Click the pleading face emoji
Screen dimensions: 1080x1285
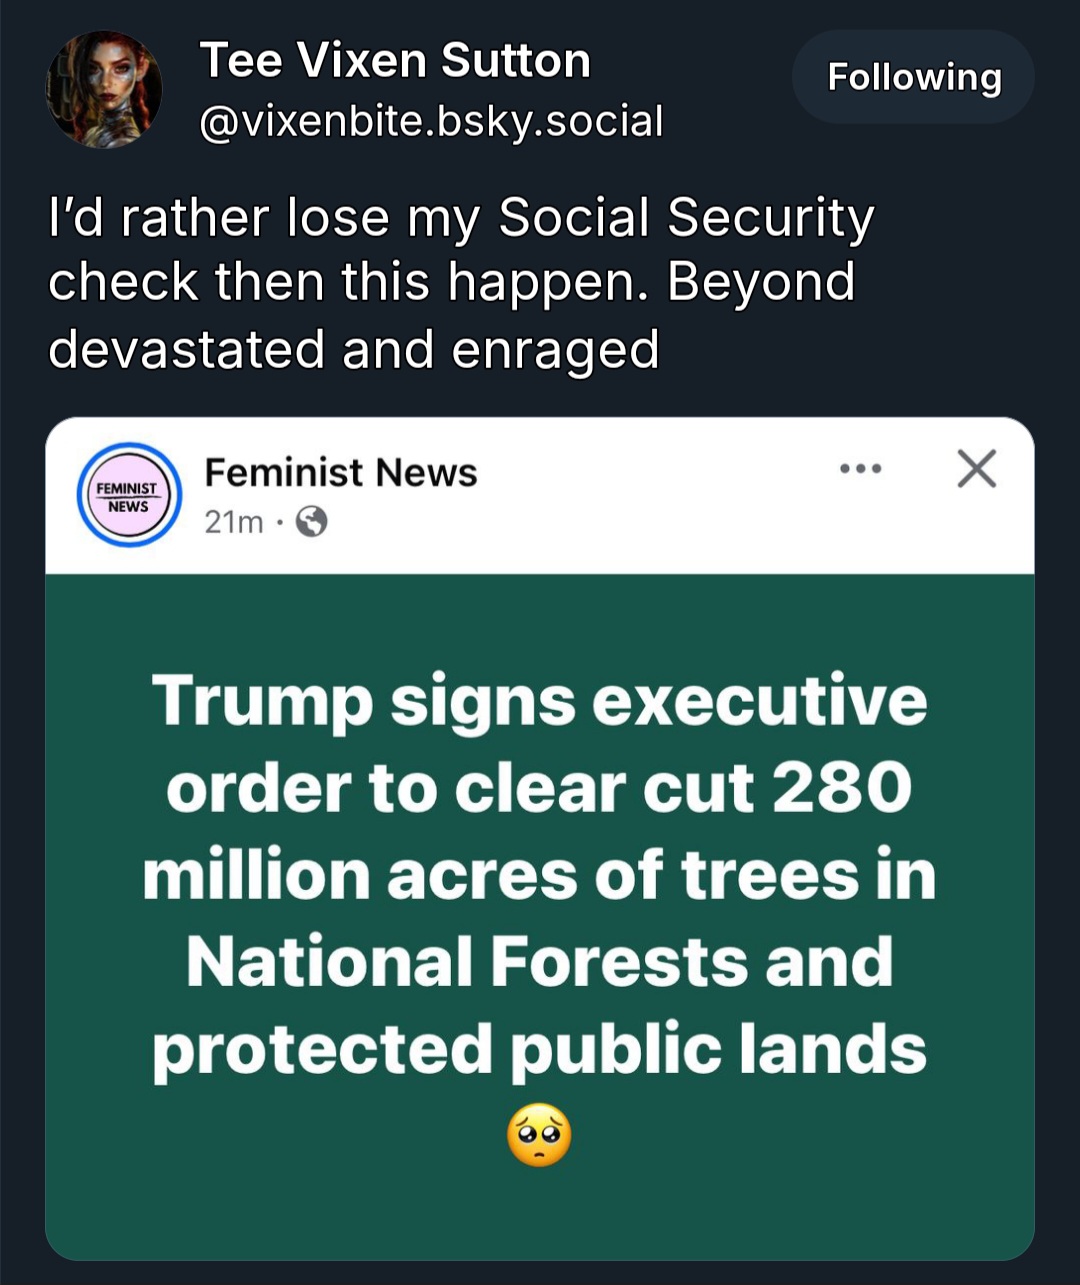pyautogui.click(x=539, y=1138)
